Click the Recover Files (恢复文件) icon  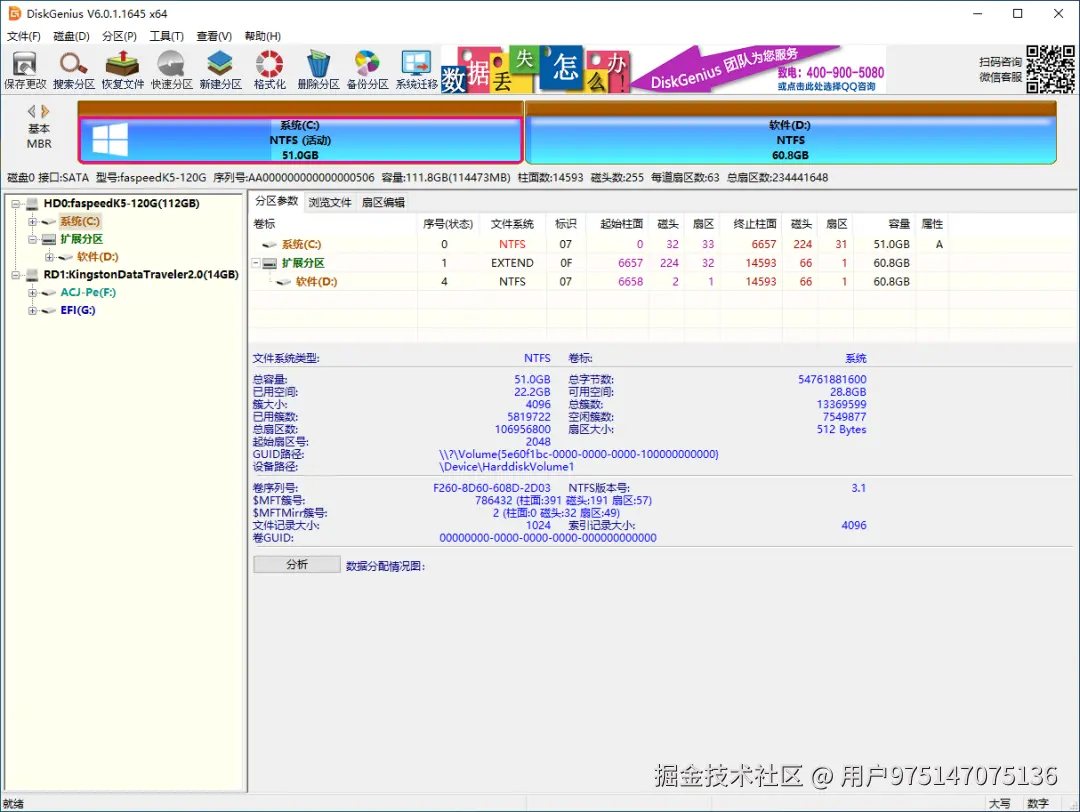point(123,70)
